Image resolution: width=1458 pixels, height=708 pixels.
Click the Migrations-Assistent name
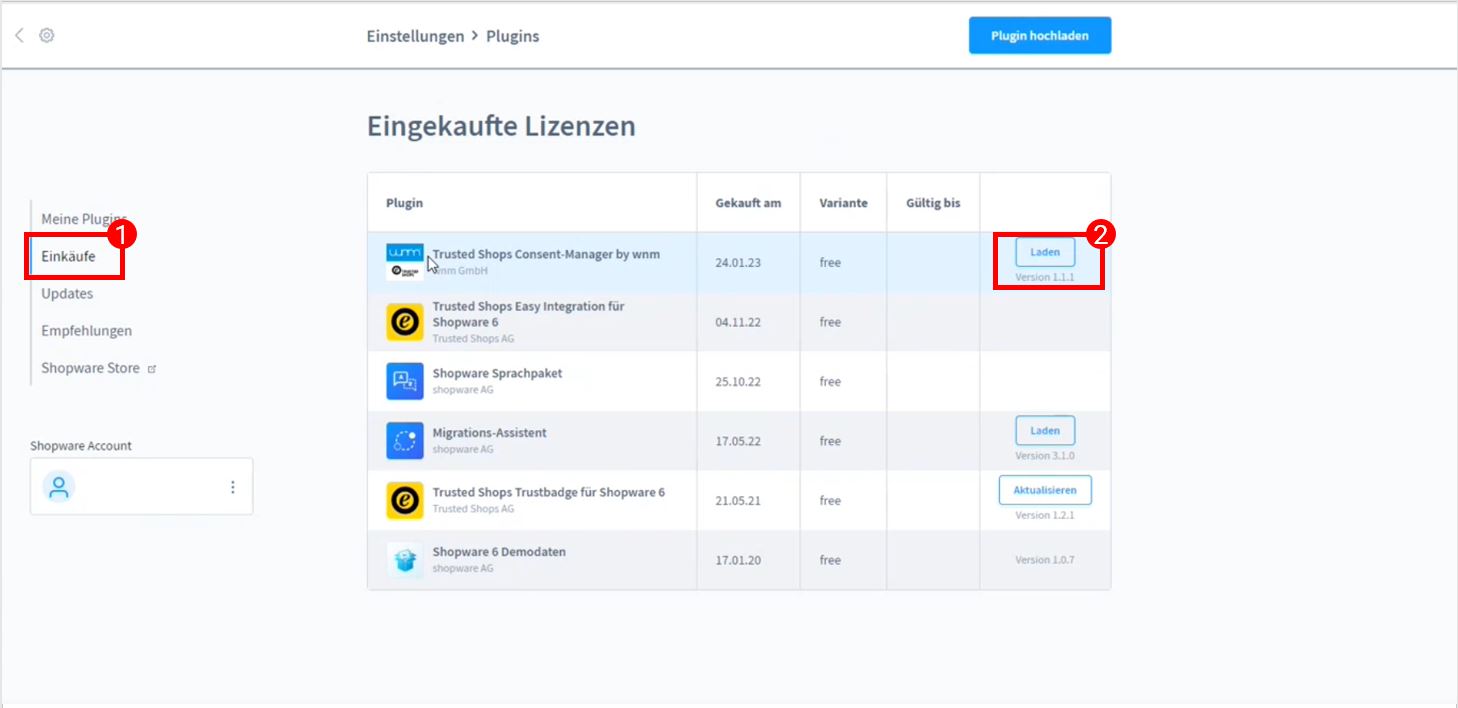[489, 433]
